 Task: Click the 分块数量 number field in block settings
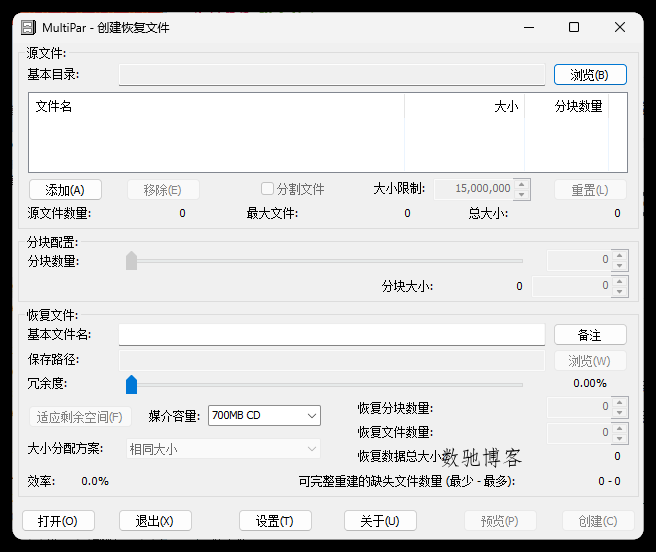pyautogui.click(x=579, y=260)
